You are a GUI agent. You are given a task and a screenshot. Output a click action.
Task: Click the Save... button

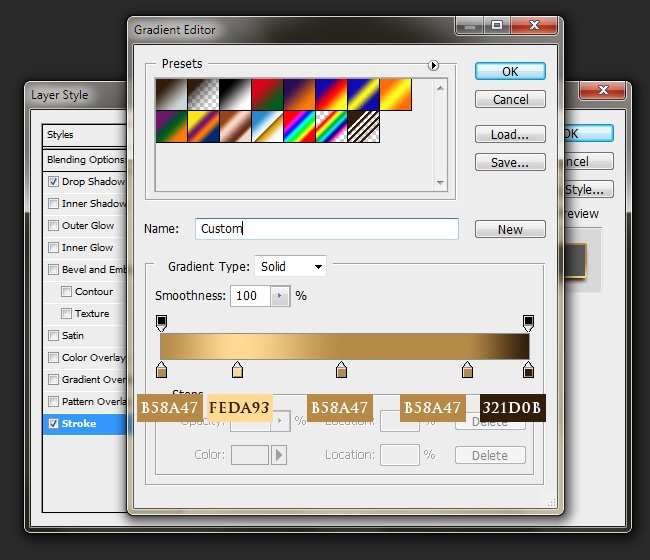(x=510, y=162)
